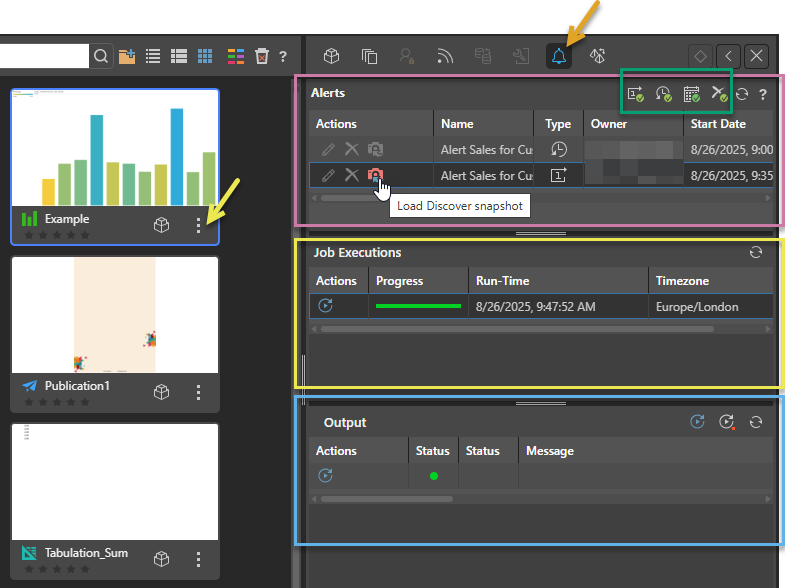
Task: Sort alerts by the Name column header
Action: click(458, 124)
